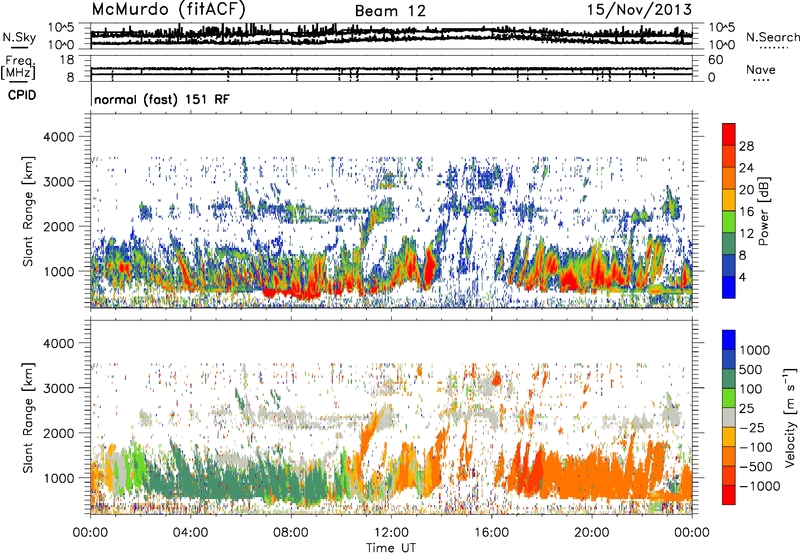This screenshot has height=554, width=800.
Task: Click the Beam 12 label
Action: [390, 11]
